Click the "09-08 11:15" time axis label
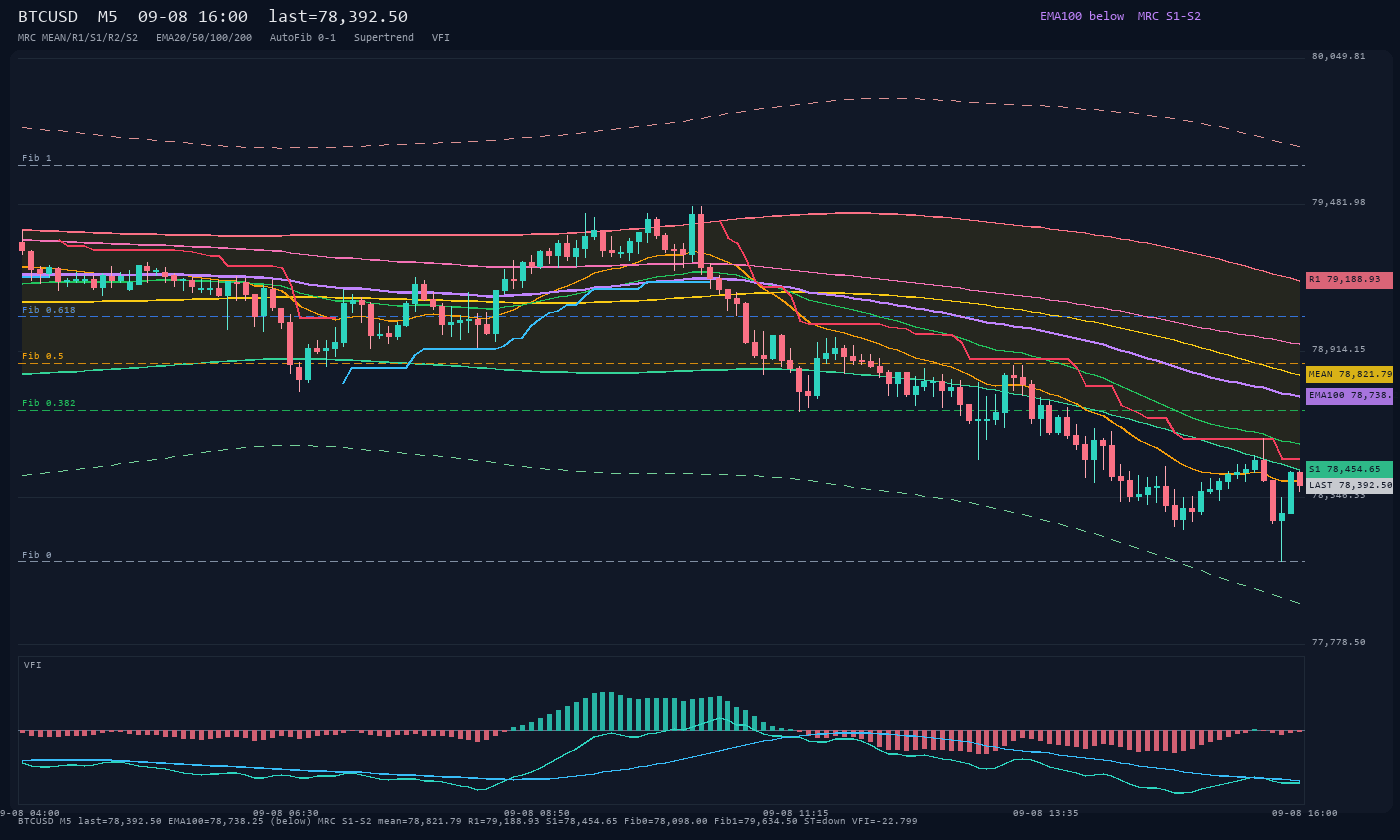Viewport: 1400px width, 840px height. (x=795, y=813)
